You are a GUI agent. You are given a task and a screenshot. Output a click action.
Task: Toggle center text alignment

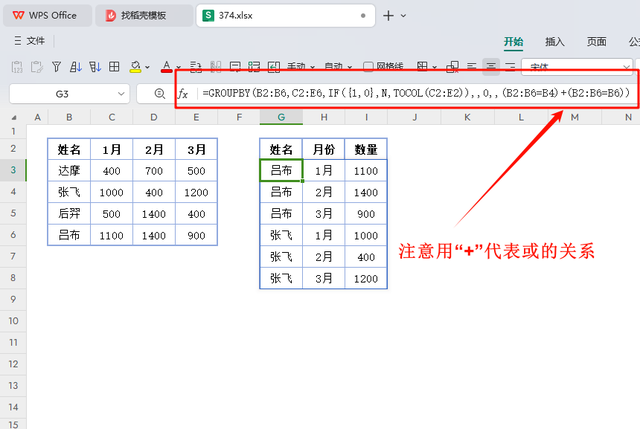pyautogui.click(x=491, y=67)
